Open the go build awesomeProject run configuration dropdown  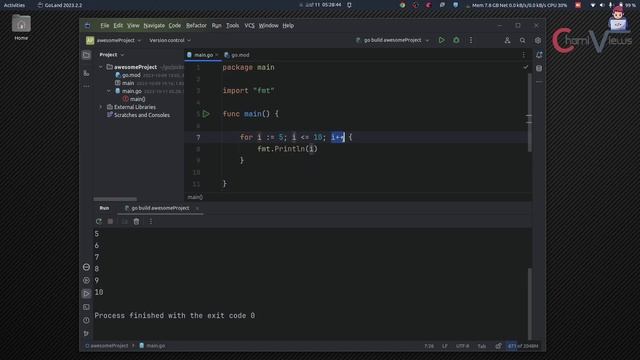coord(393,40)
